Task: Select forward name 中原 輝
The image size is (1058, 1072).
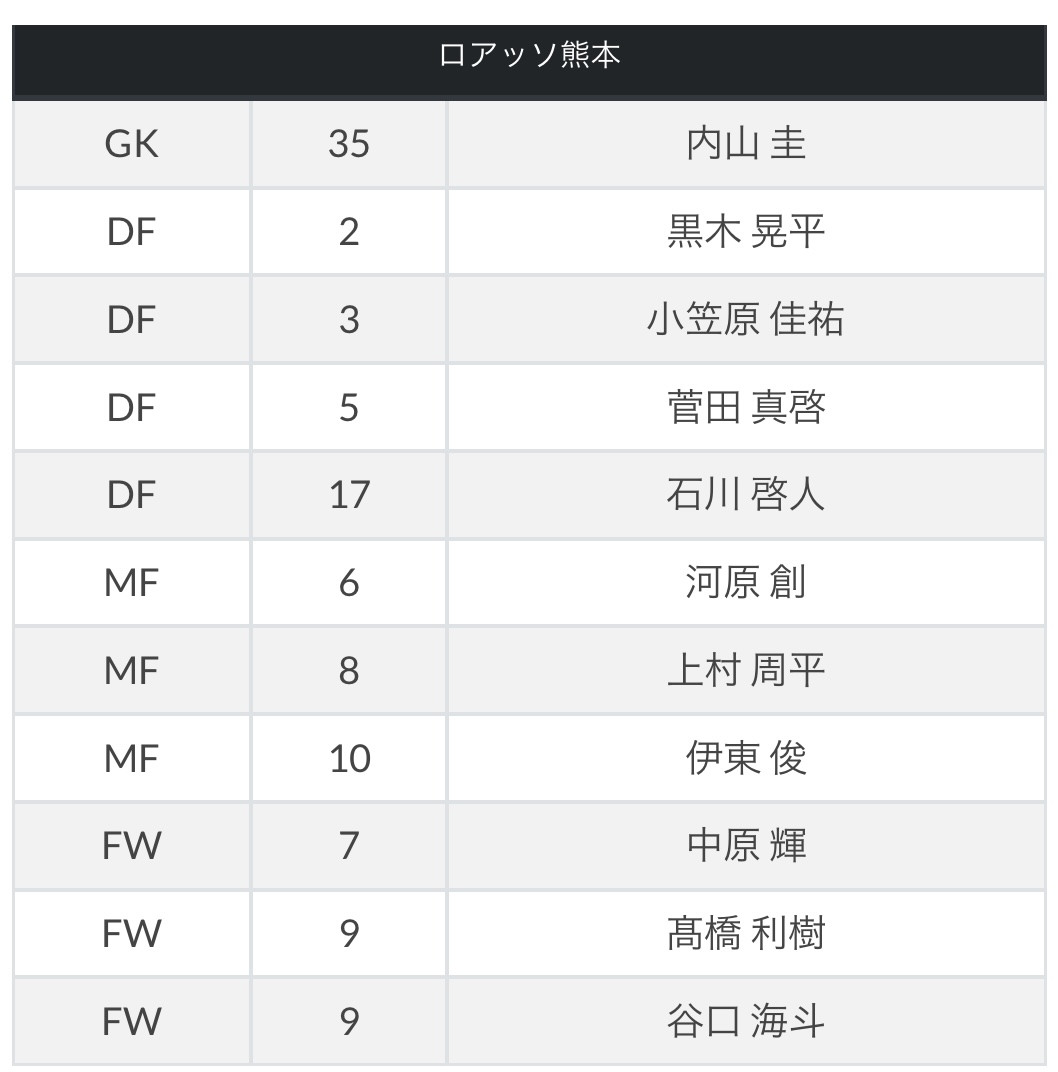Action: point(746,846)
